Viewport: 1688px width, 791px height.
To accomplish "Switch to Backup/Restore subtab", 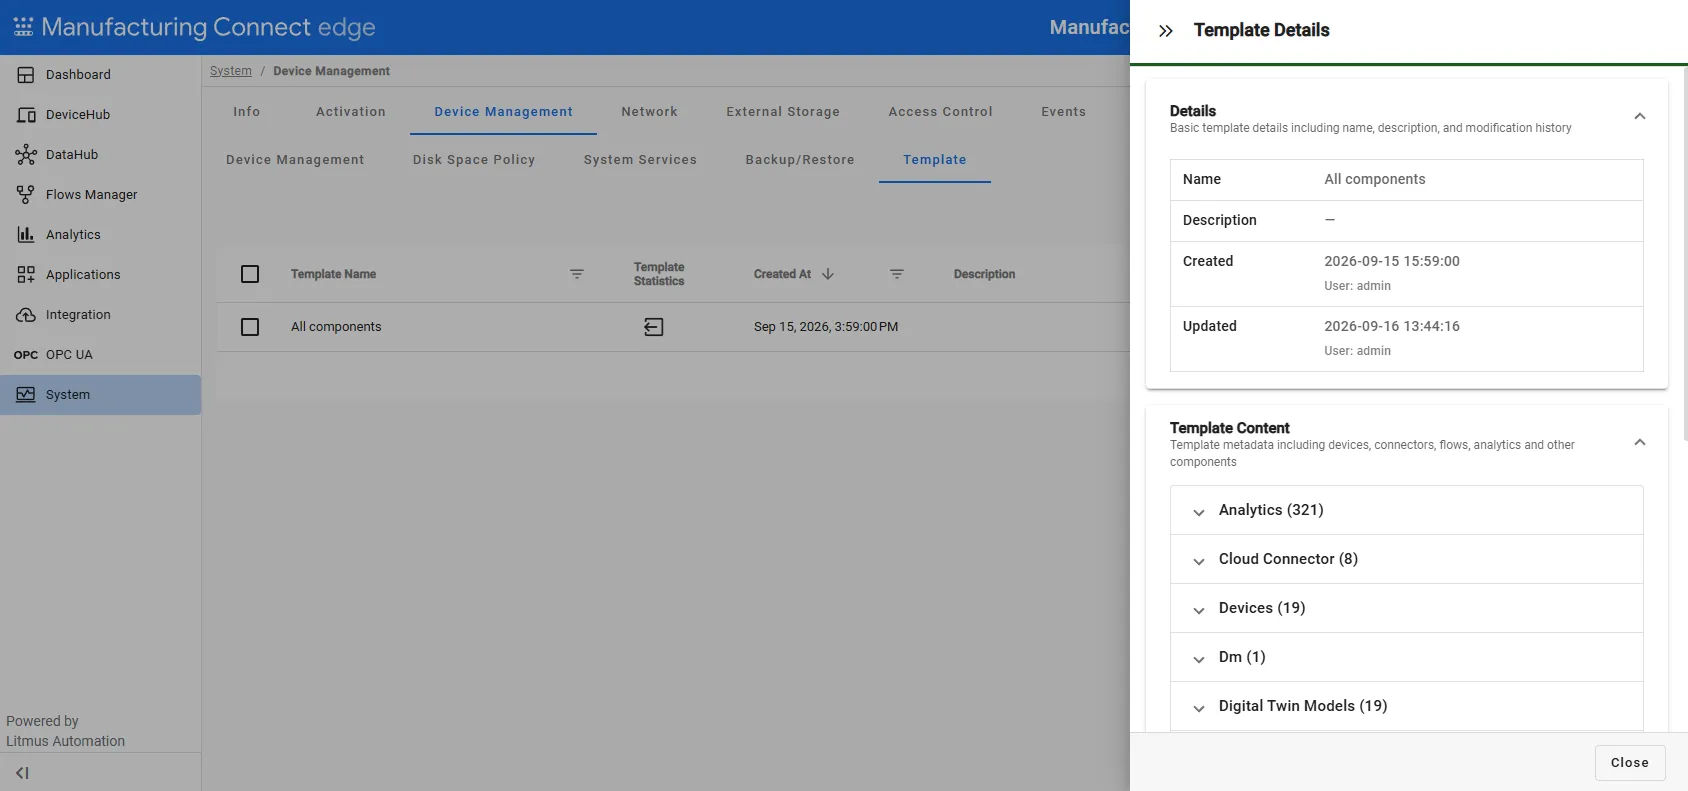I will pos(800,160).
